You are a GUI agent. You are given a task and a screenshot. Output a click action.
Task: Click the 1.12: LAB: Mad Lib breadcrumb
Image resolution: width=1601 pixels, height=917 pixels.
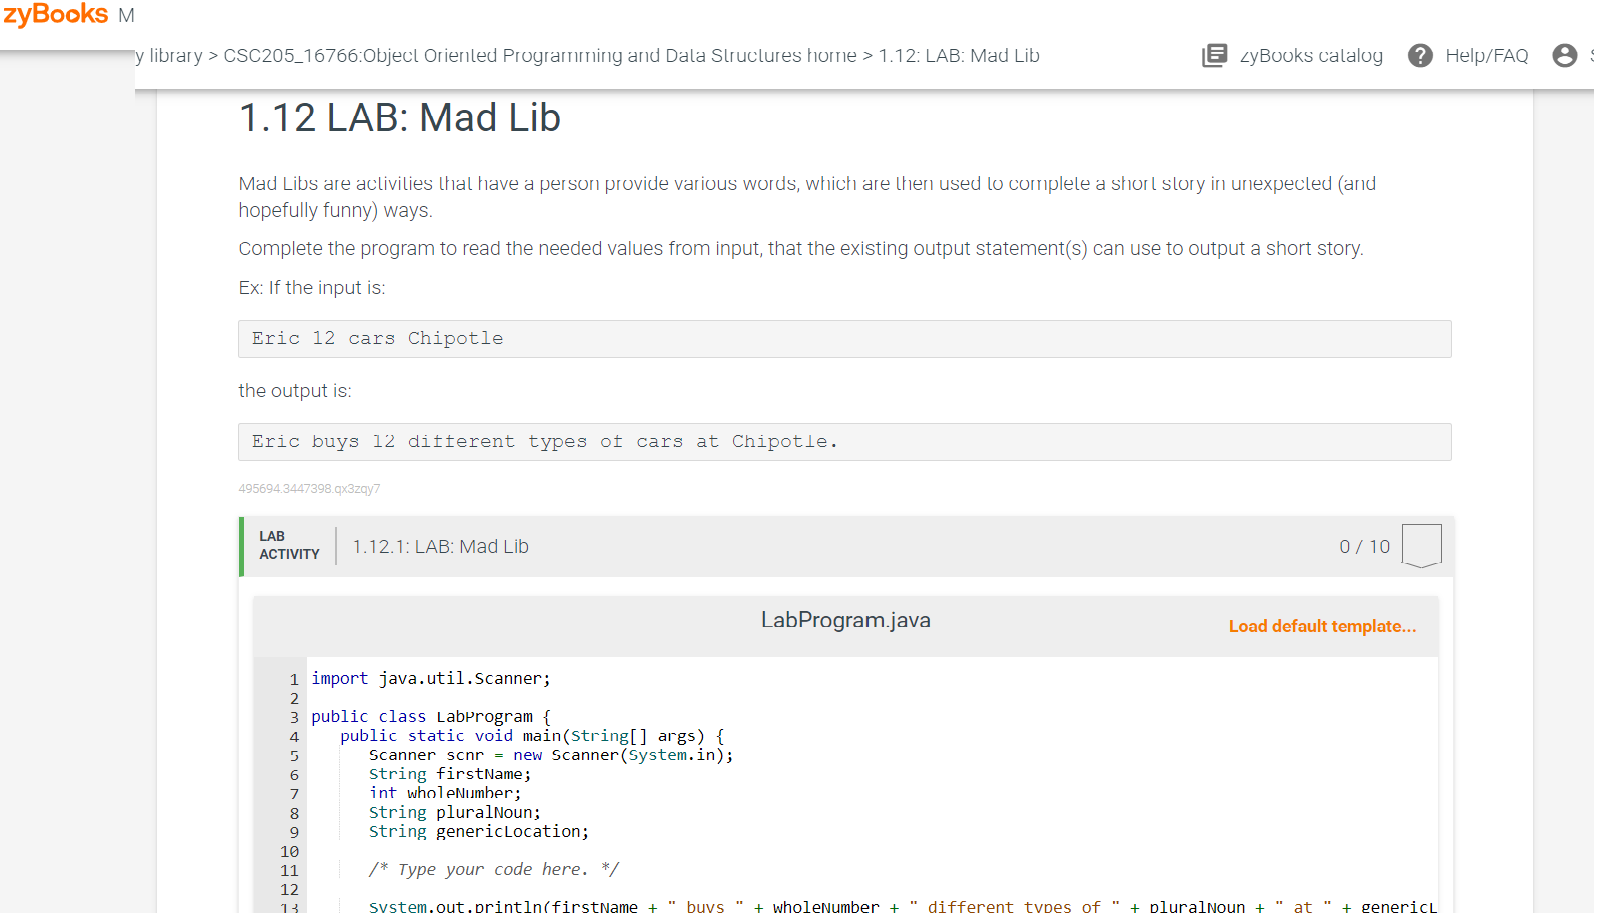(959, 56)
